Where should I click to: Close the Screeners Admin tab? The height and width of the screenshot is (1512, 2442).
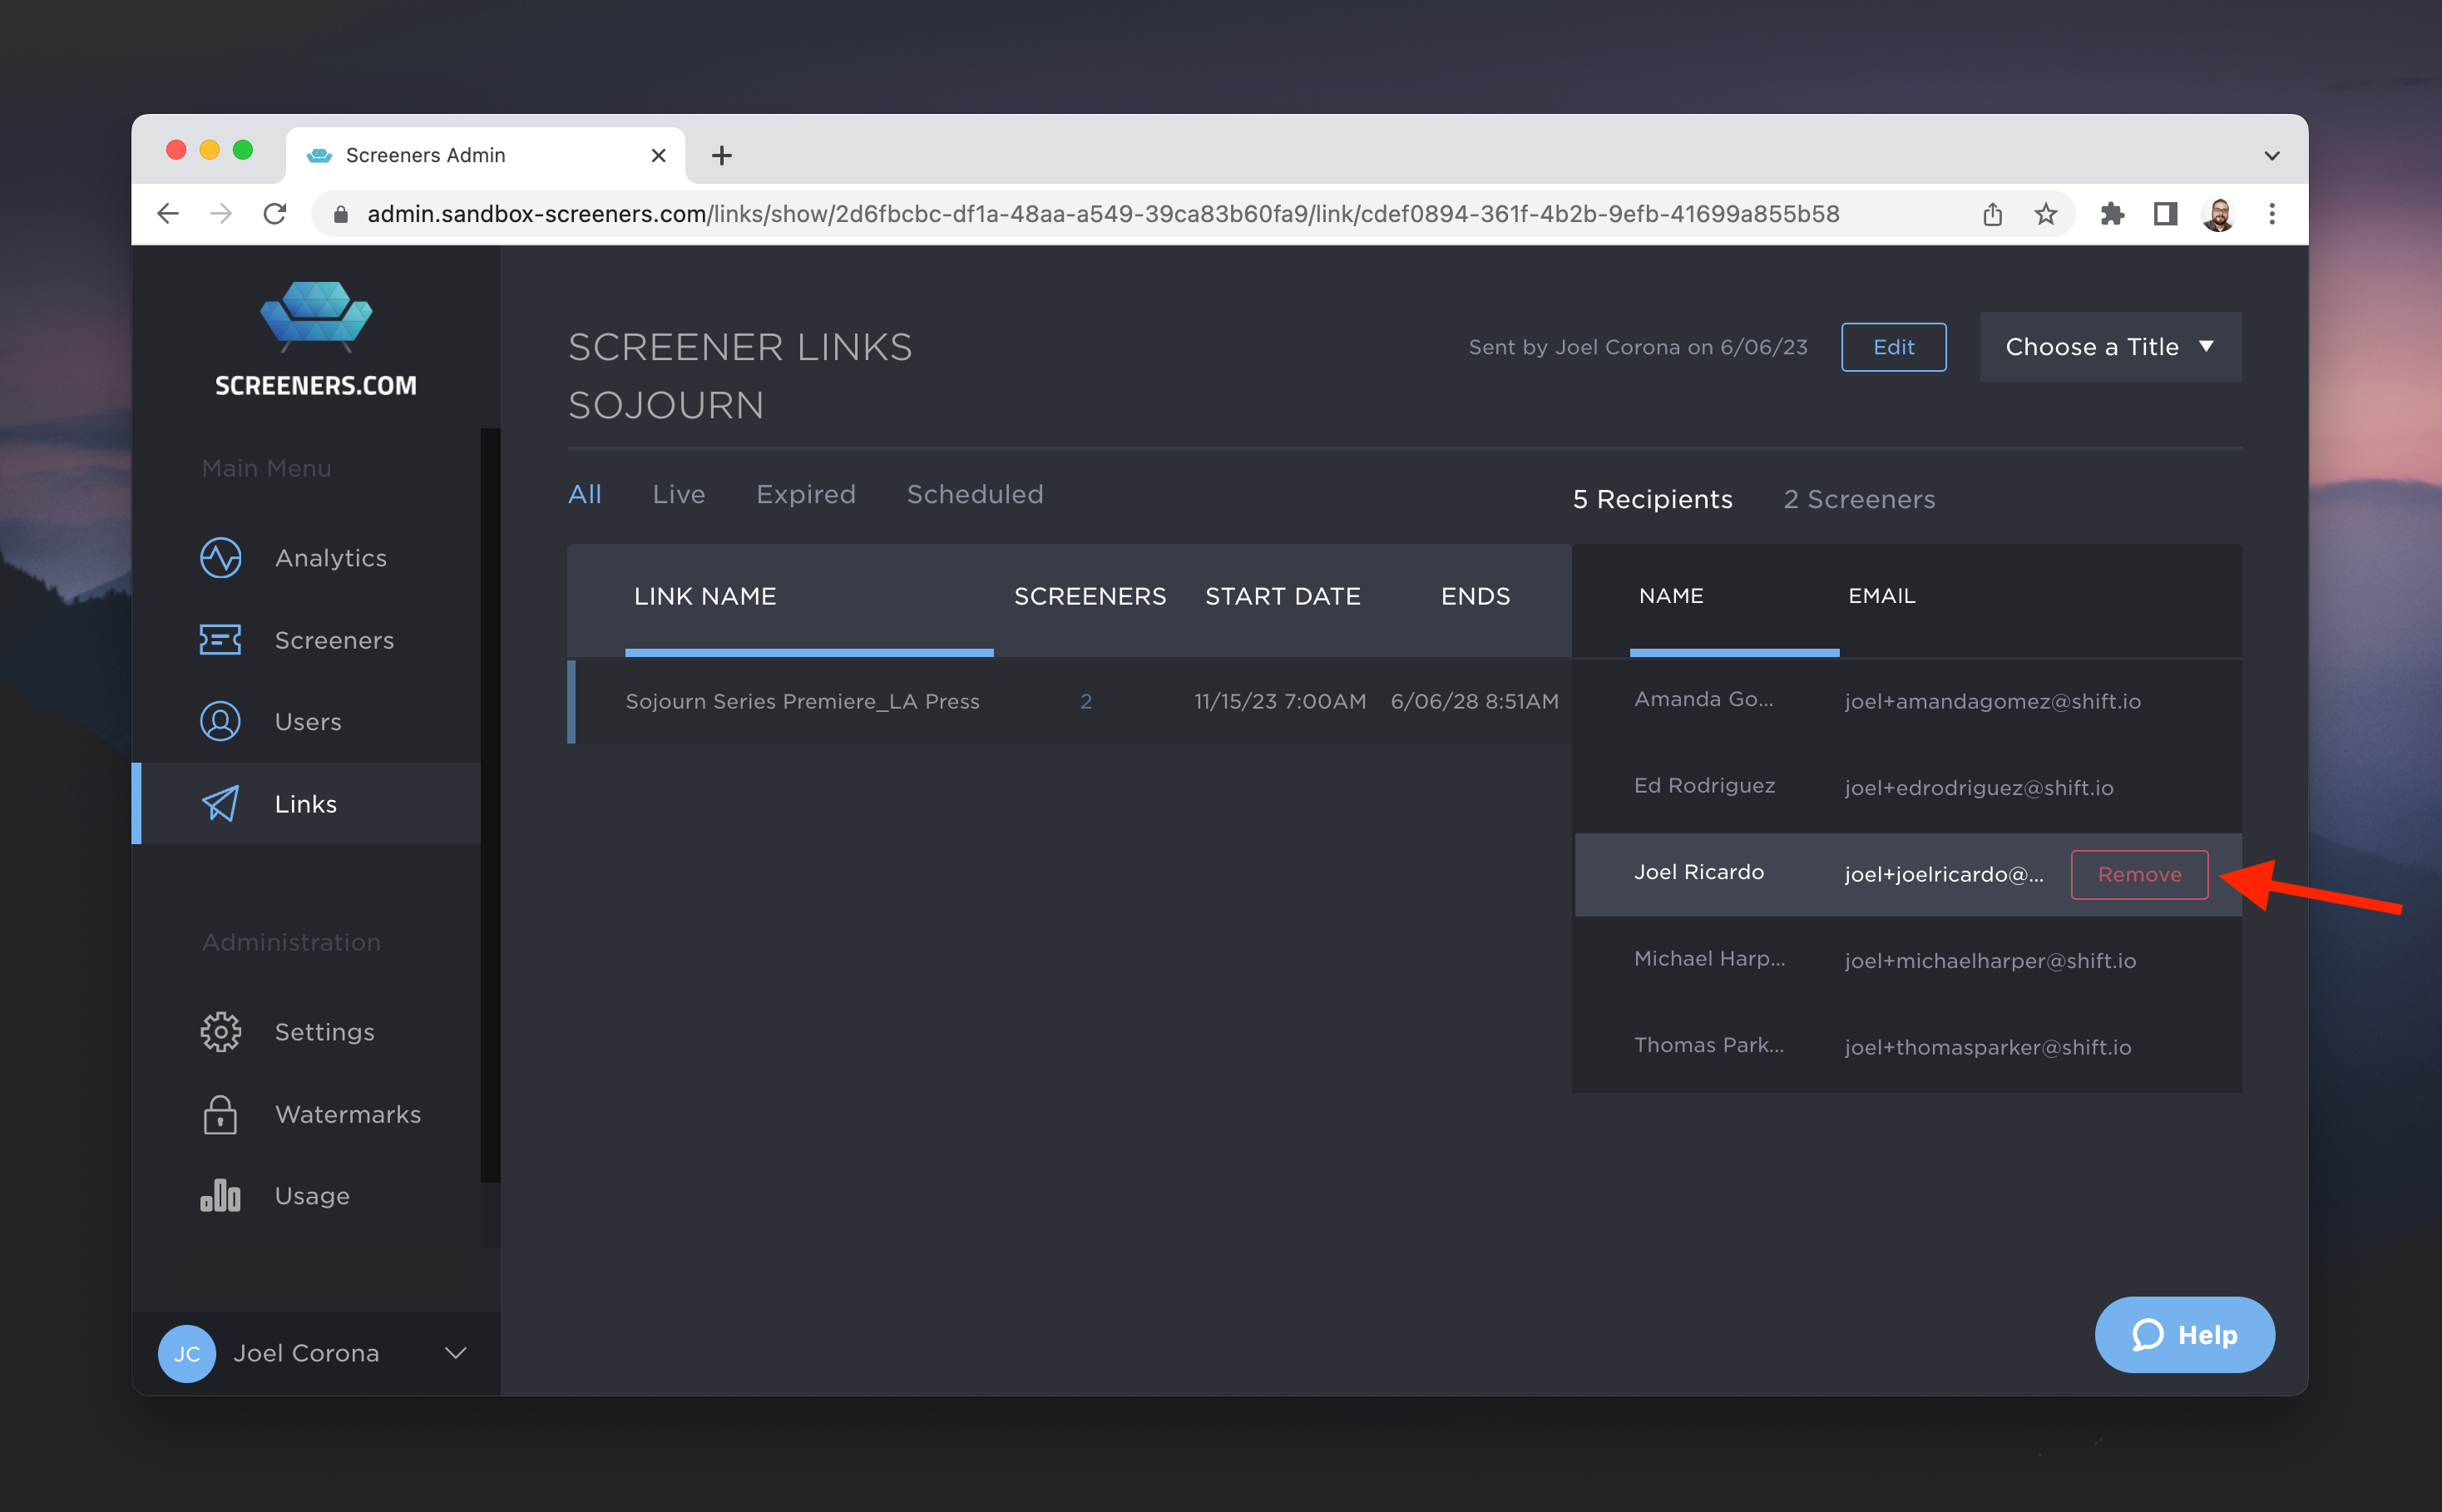(x=658, y=155)
